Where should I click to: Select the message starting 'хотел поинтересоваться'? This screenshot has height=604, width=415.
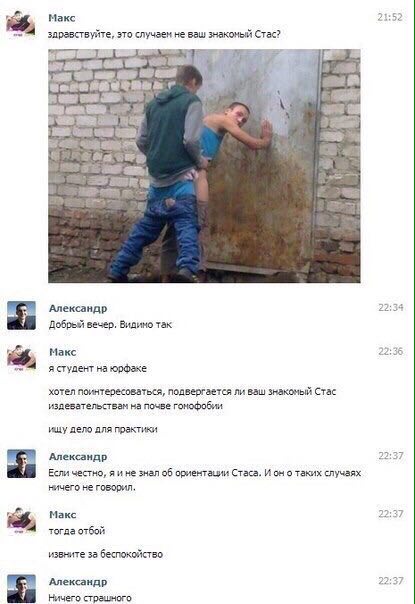pos(192,399)
